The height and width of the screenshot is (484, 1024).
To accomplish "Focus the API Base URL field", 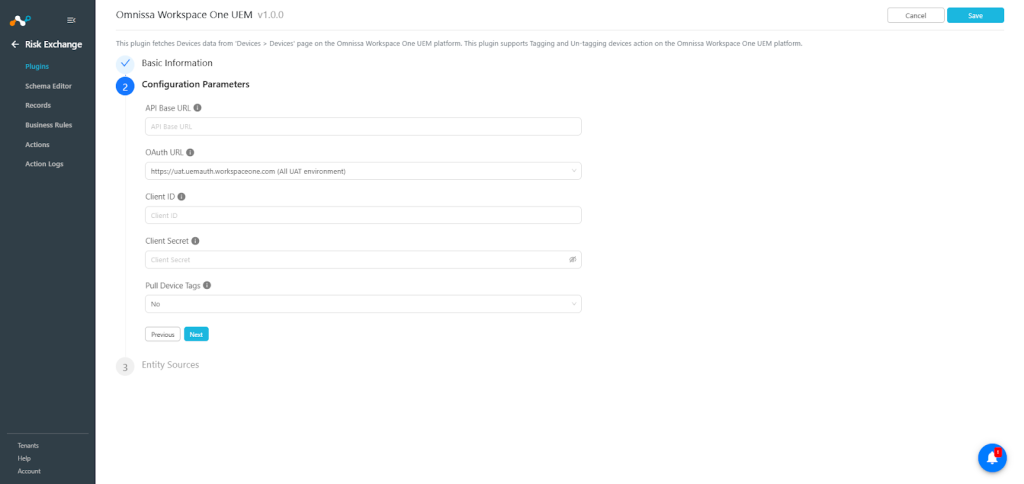I will click(363, 127).
